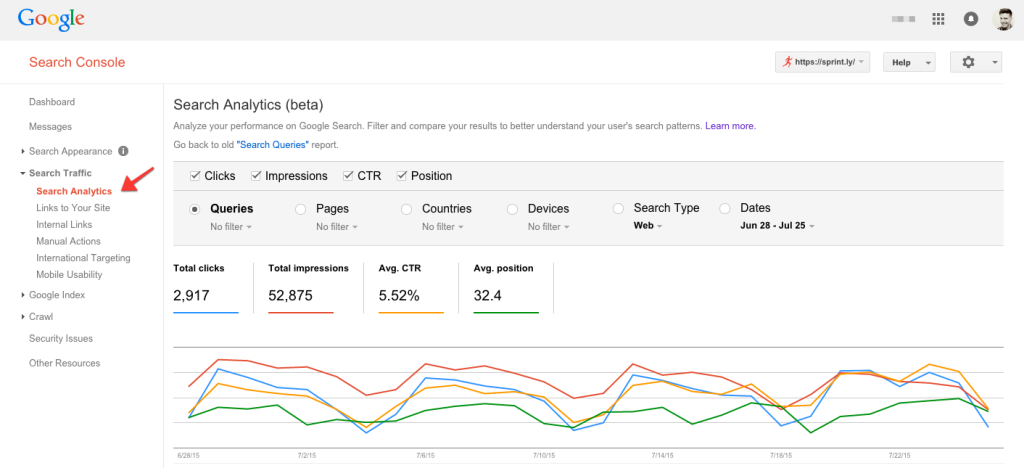The height and width of the screenshot is (468, 1024).
Task: Open the account profile avatar
Action: (x=1003, y=19)
